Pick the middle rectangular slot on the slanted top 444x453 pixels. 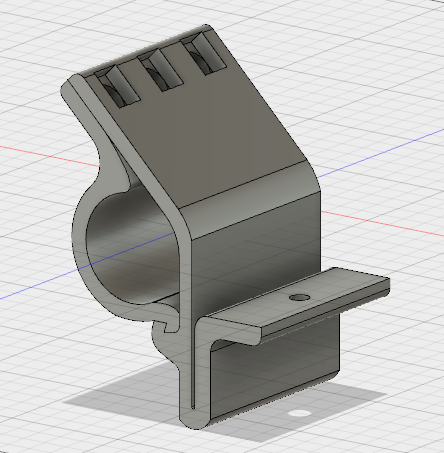(161, 70)
